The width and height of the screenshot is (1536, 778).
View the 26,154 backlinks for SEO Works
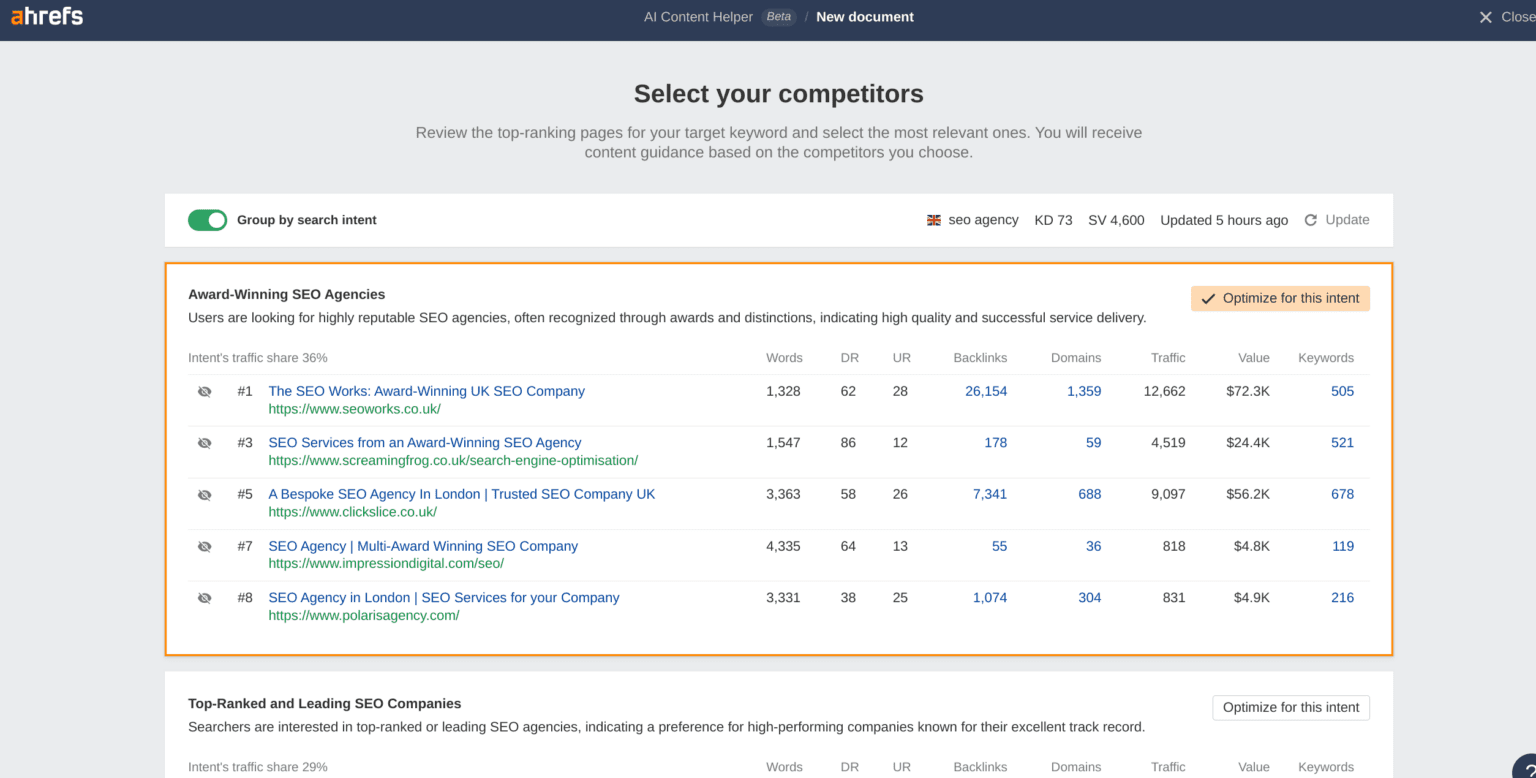click(986, 391)
